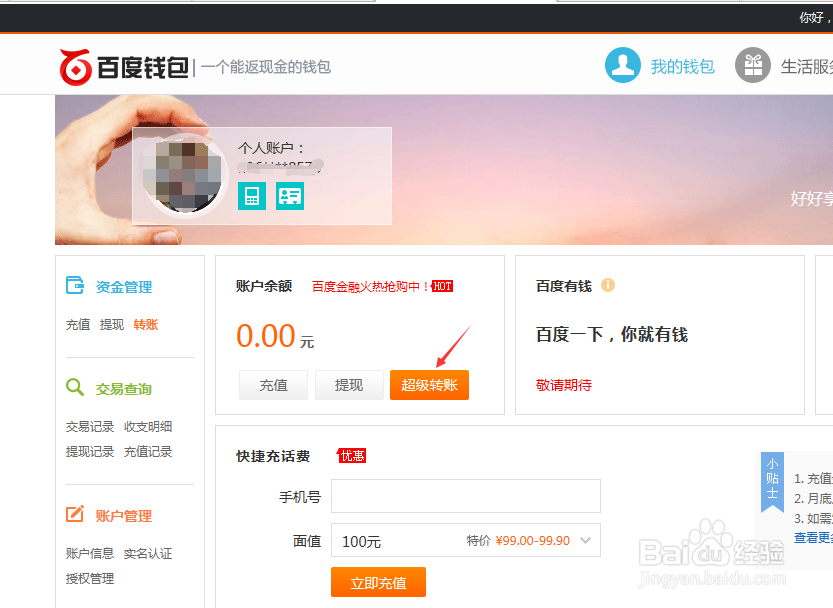The width and height of the screenshot is (833, 608).
Task: Click the teal ID card verification icon
Action: pos(290,196)
